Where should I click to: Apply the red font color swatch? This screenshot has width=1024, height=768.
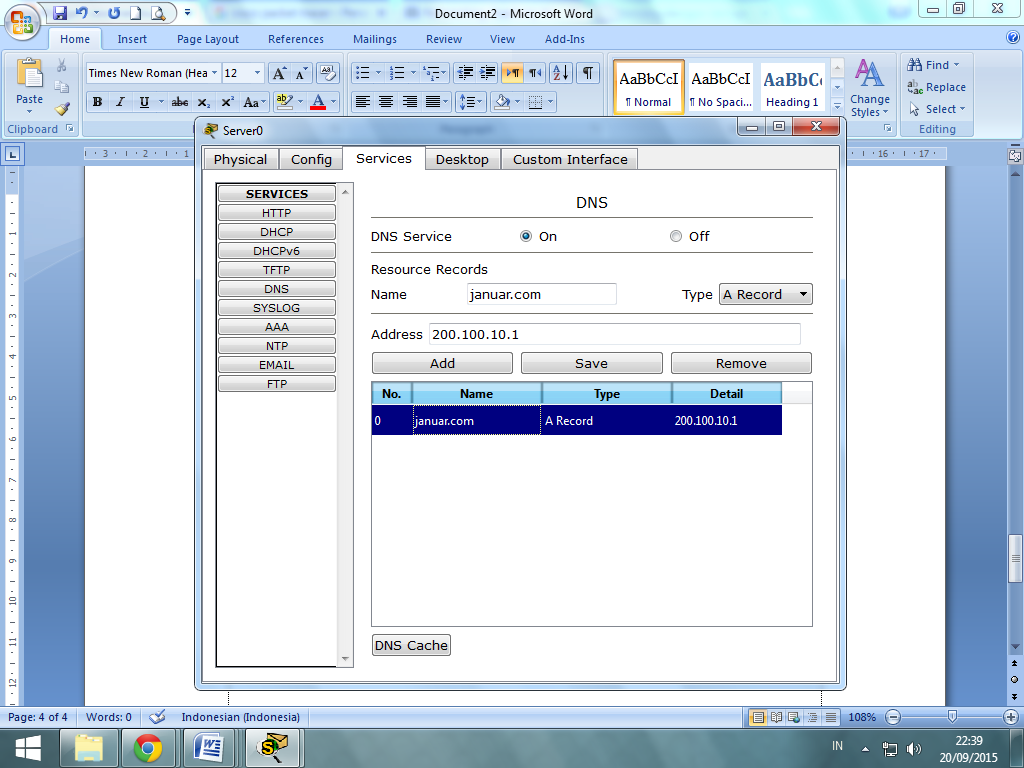318,102
